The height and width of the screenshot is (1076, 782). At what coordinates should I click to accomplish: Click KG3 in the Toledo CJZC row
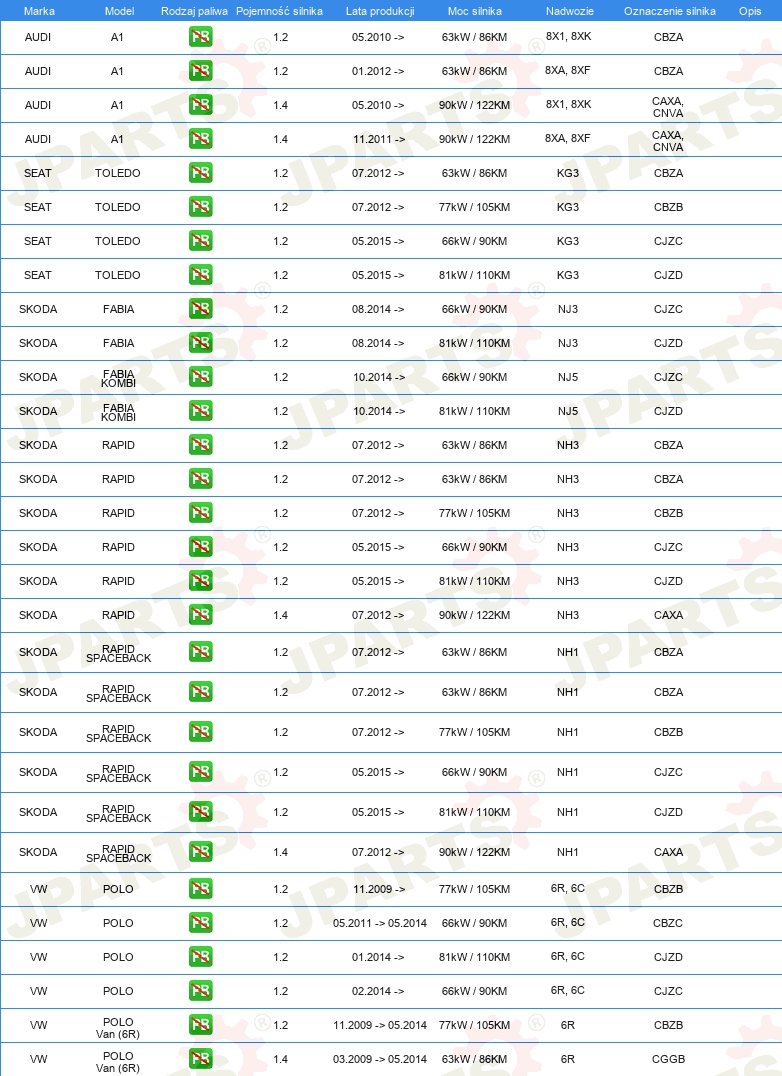[x=568, y=241]
